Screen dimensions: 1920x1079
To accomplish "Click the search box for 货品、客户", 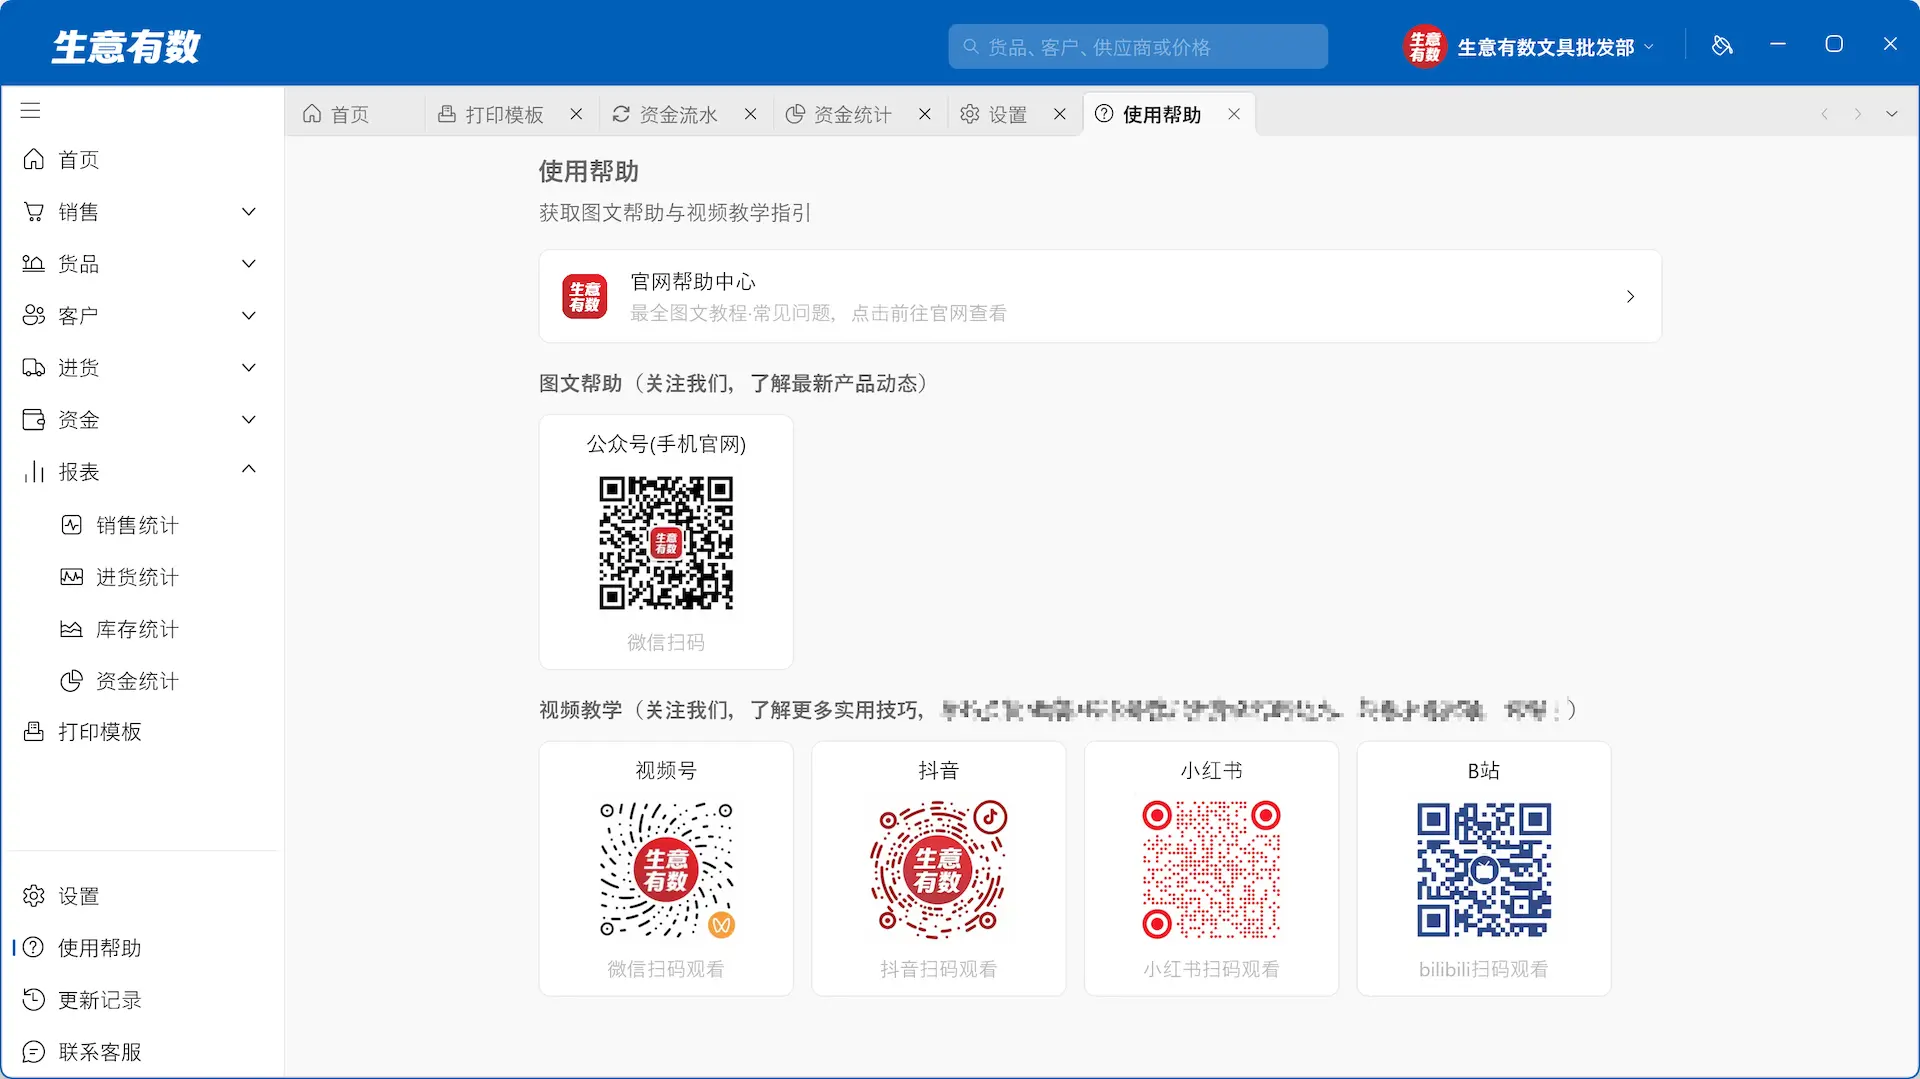I will coord(1138,47).
